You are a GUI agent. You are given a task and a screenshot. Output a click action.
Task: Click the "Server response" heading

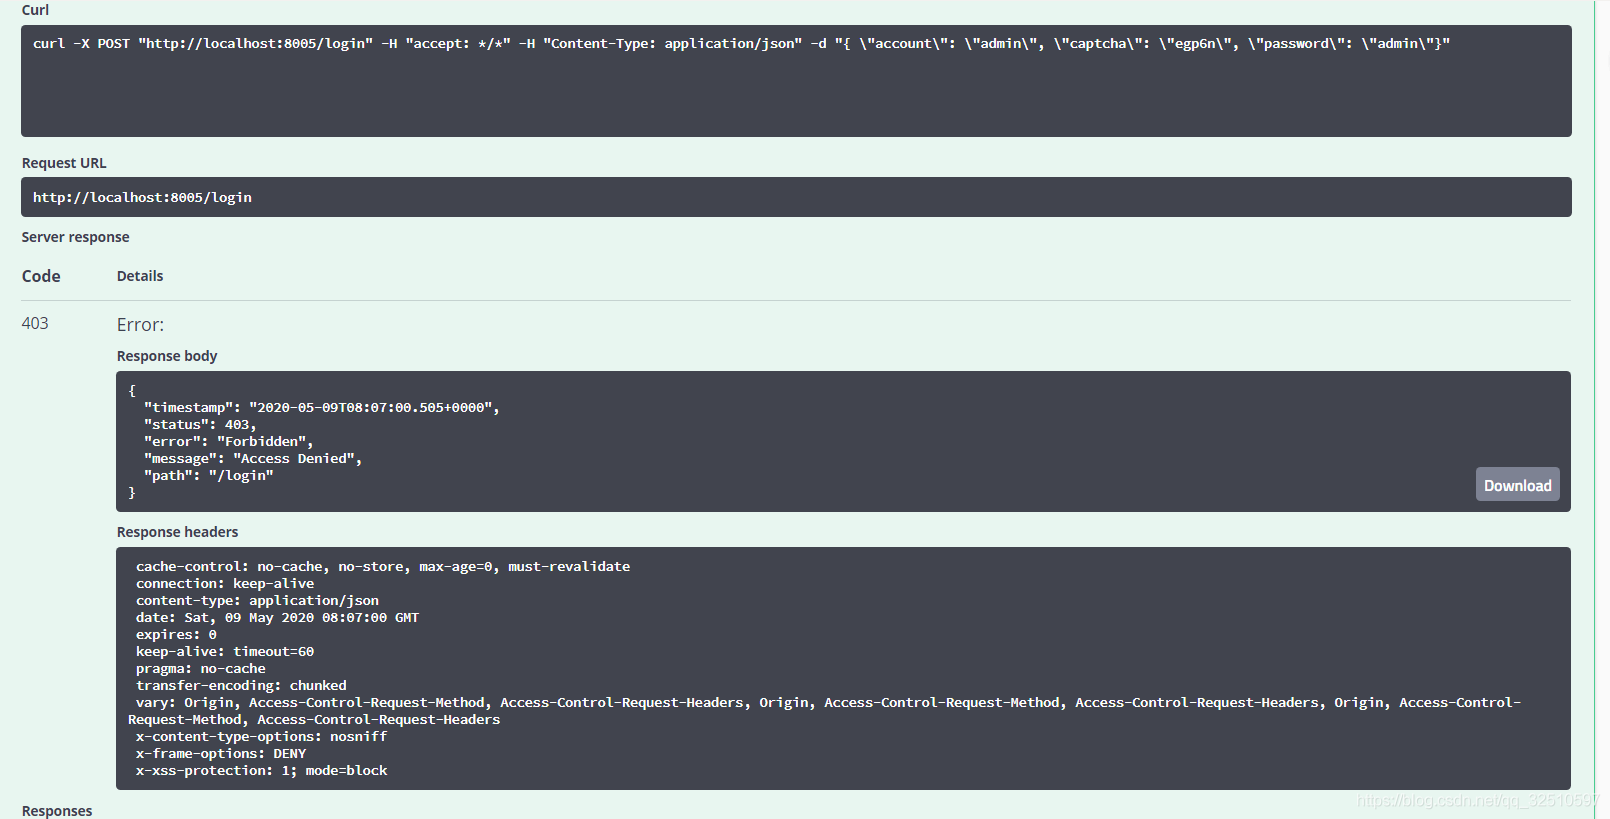(x=75, y=237)
